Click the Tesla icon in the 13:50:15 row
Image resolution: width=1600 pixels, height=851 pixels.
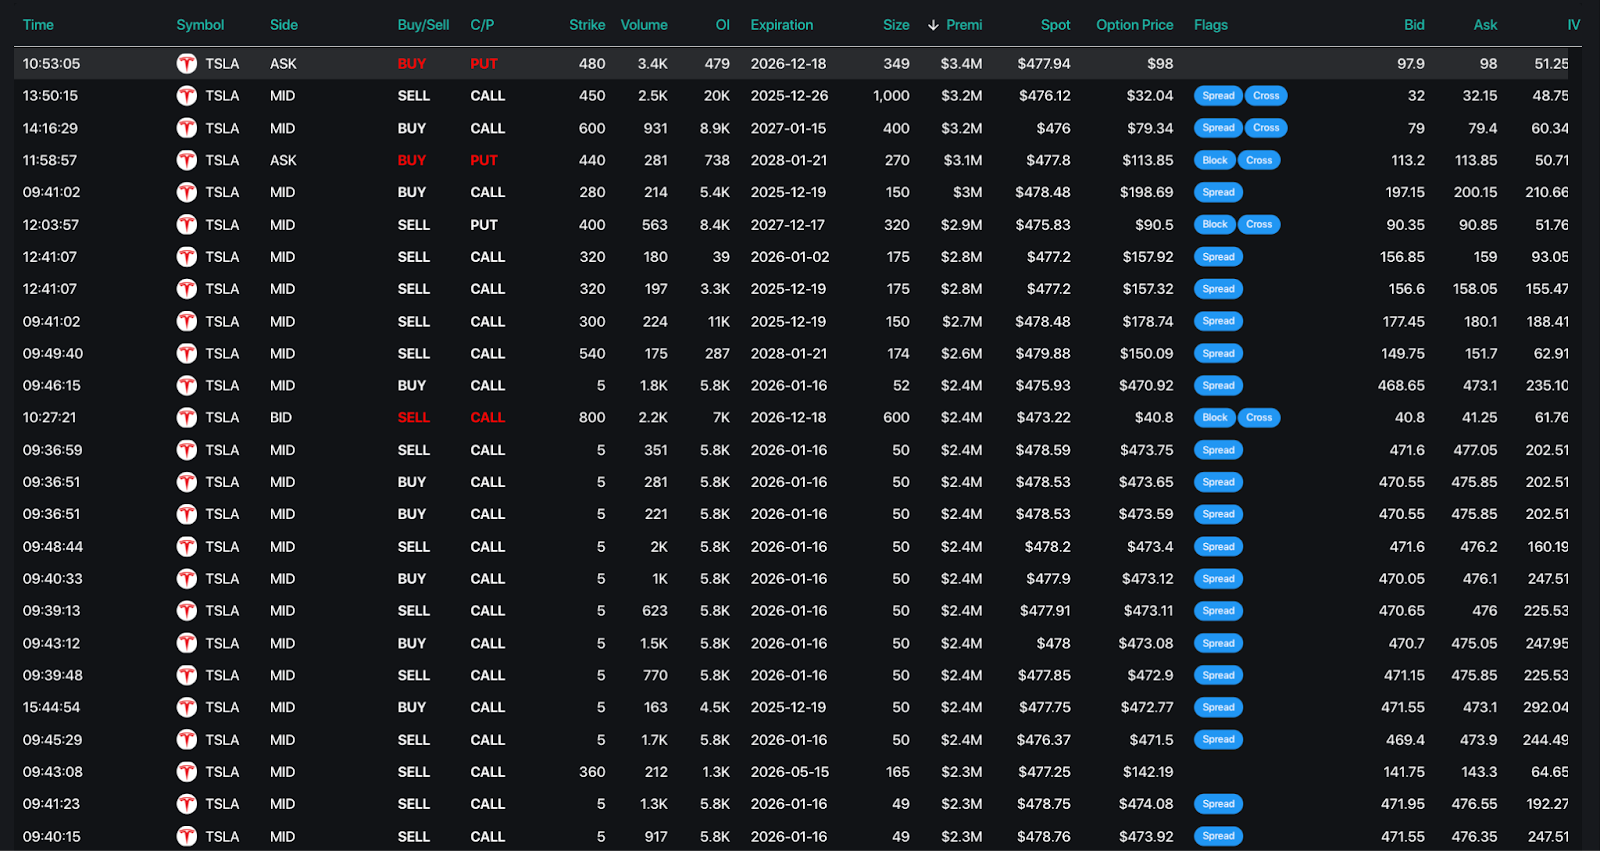187,96
